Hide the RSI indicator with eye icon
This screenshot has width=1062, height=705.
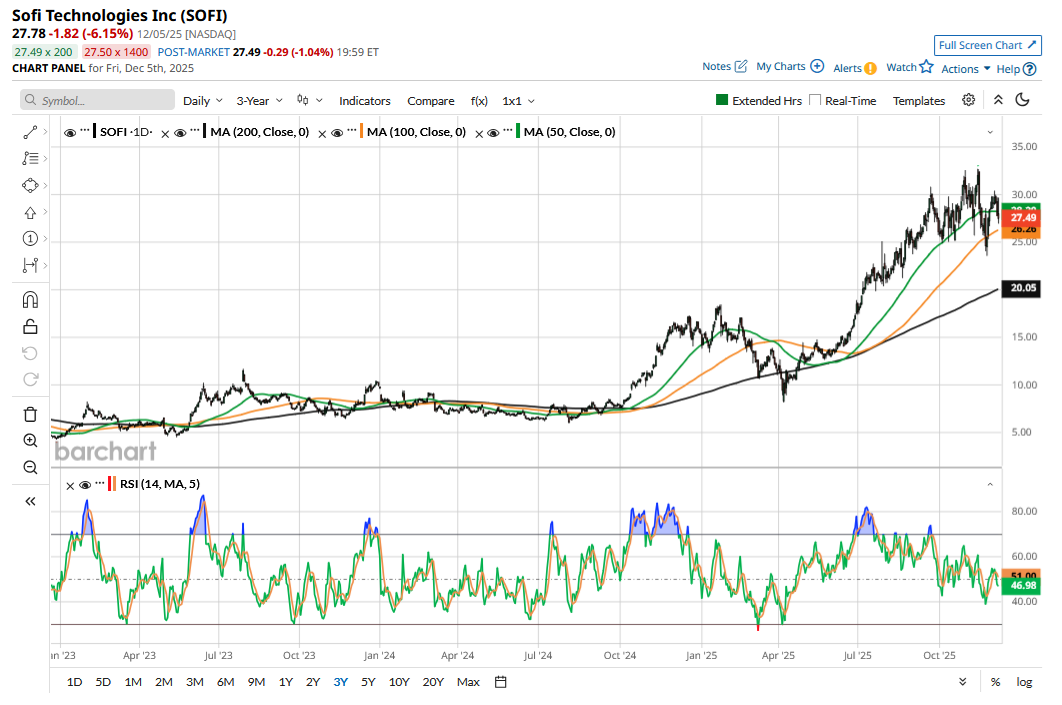coord(86,485)
